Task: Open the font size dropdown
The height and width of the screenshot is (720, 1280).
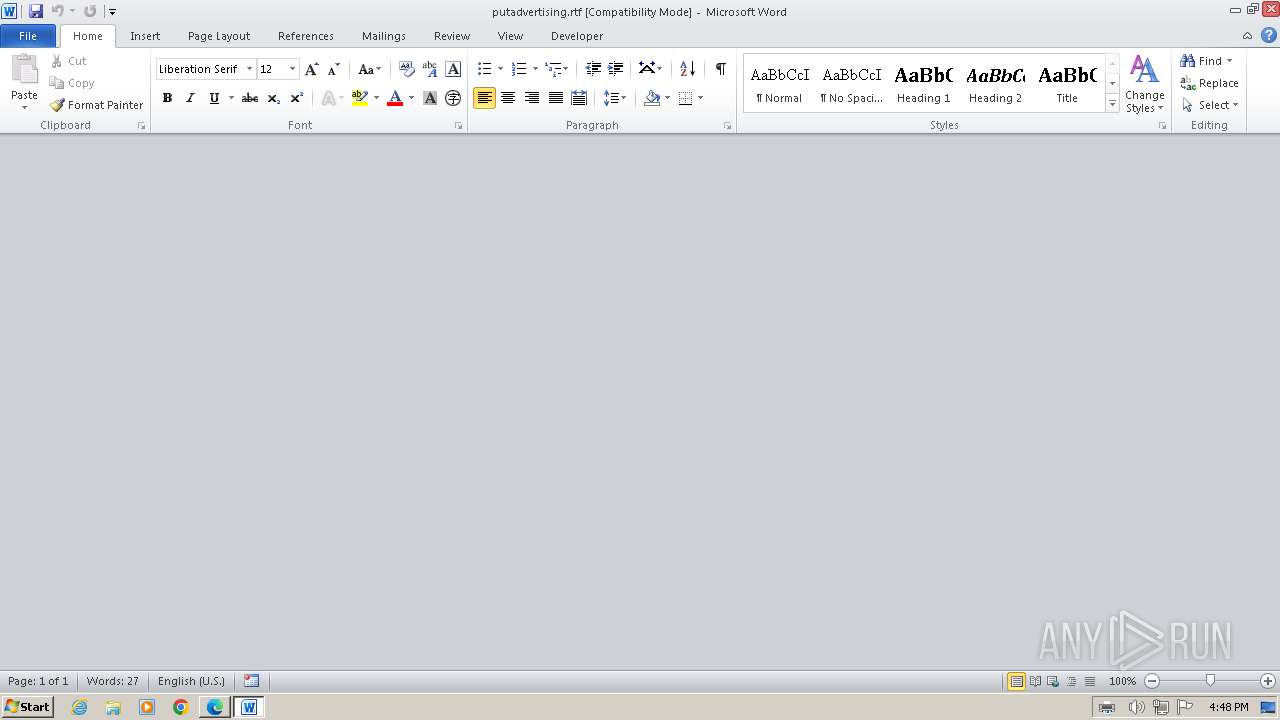Action: (x=292, y=69)
